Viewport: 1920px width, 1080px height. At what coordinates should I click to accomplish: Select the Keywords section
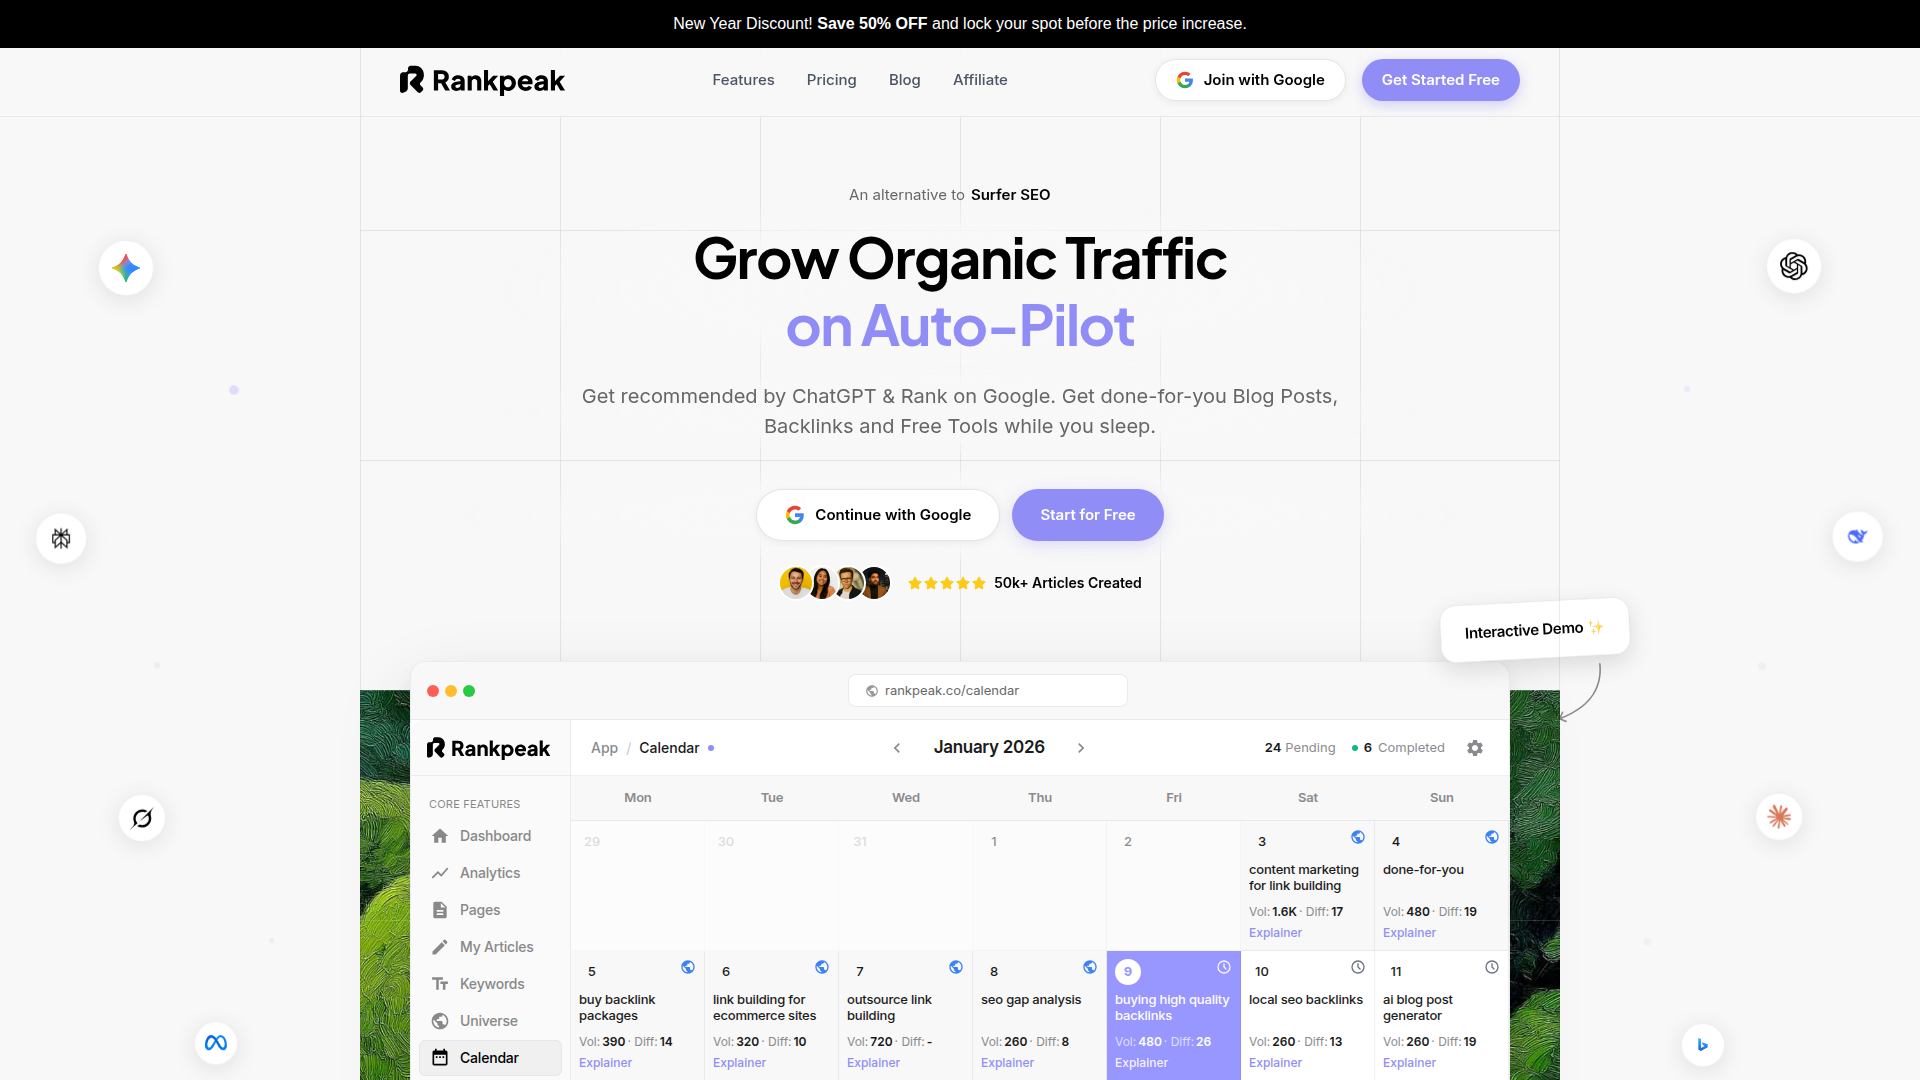491,983
